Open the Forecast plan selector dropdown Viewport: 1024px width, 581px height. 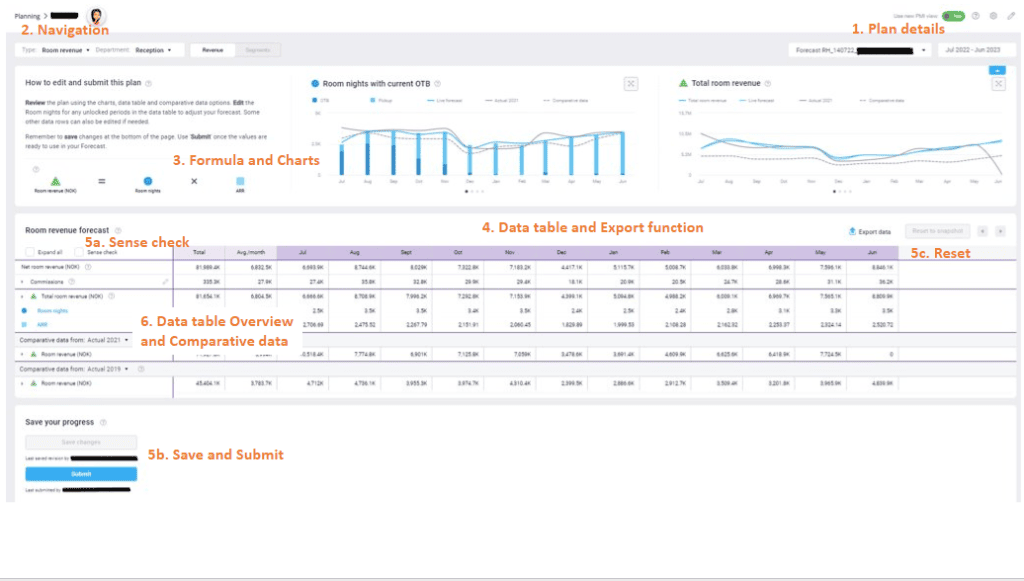[x=860, y=49]
